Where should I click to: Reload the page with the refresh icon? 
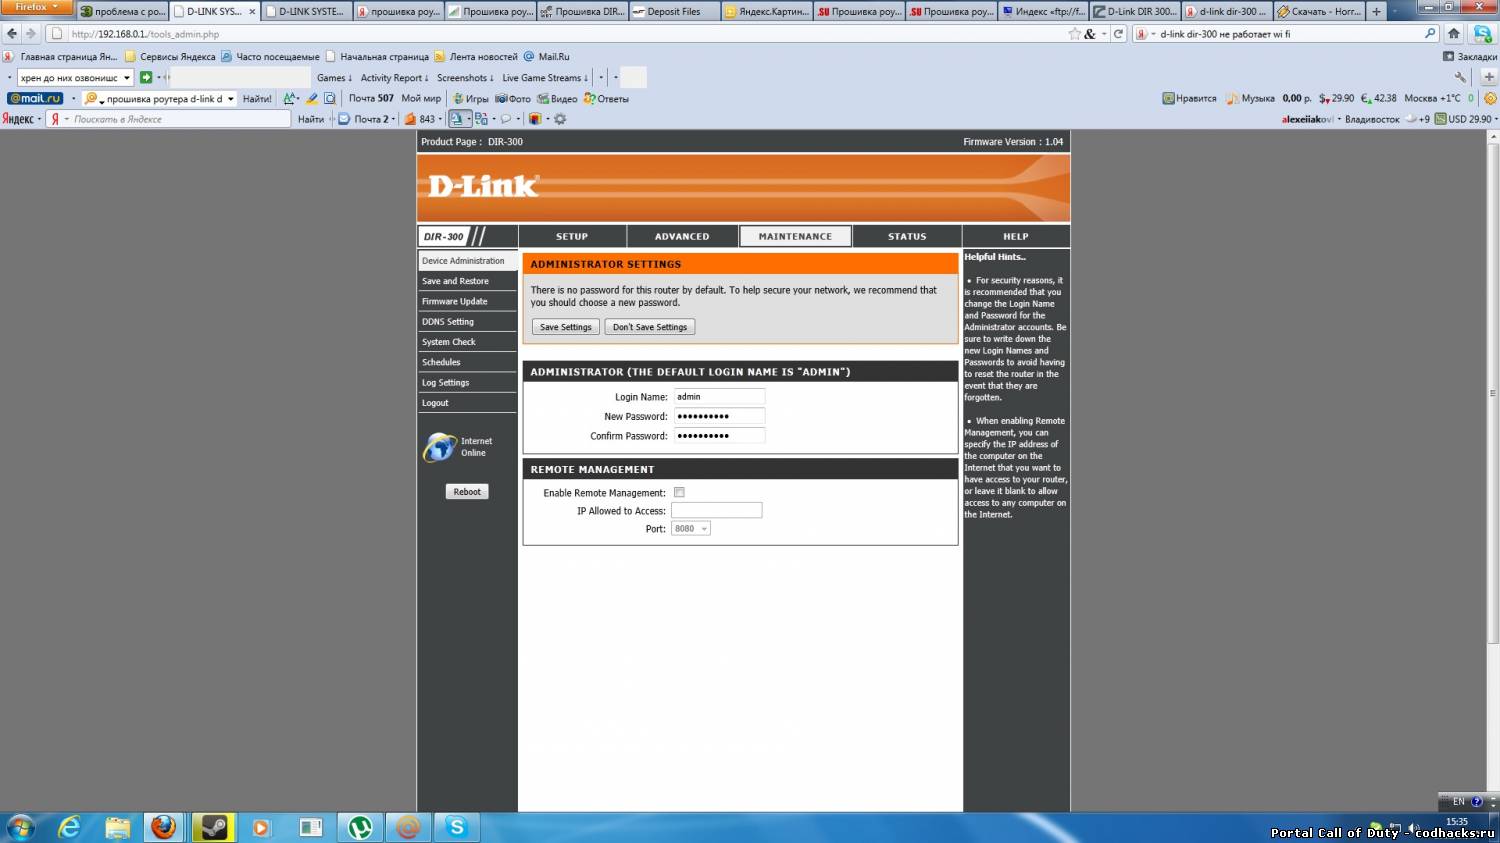coord(1118,34)
